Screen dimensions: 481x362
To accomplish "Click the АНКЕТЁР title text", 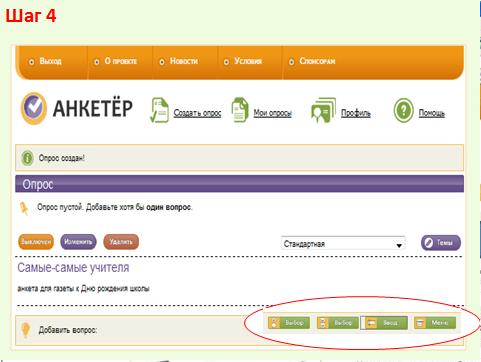I will click(93, 109).
